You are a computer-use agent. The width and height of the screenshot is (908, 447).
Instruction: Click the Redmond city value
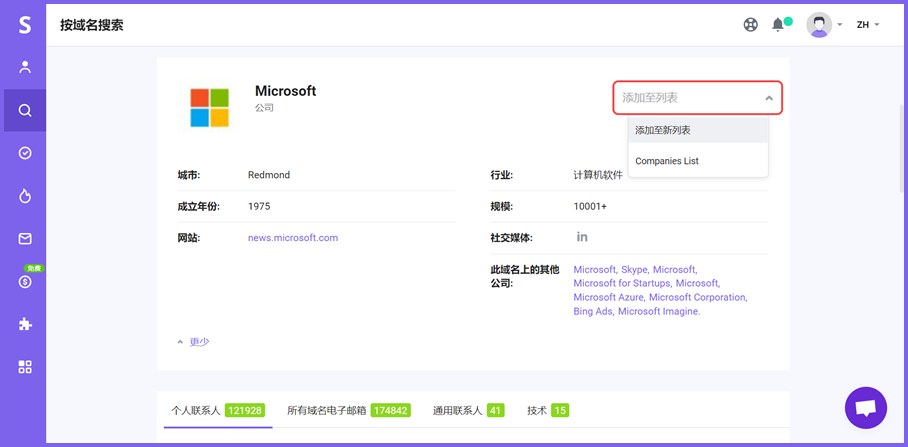(x=269, y=175)
